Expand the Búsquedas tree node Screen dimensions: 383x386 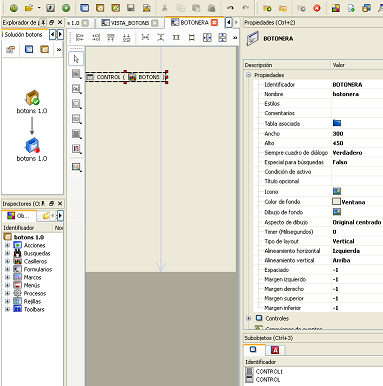point(7,253)
